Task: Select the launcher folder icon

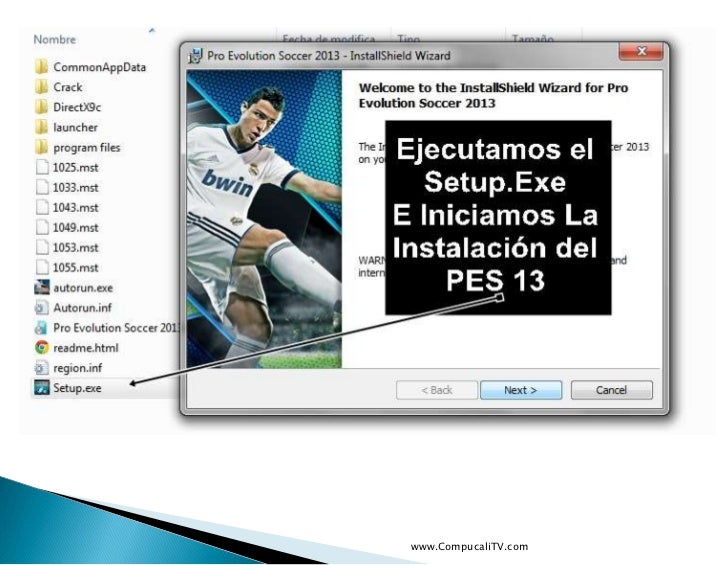Action: [41, 127]
